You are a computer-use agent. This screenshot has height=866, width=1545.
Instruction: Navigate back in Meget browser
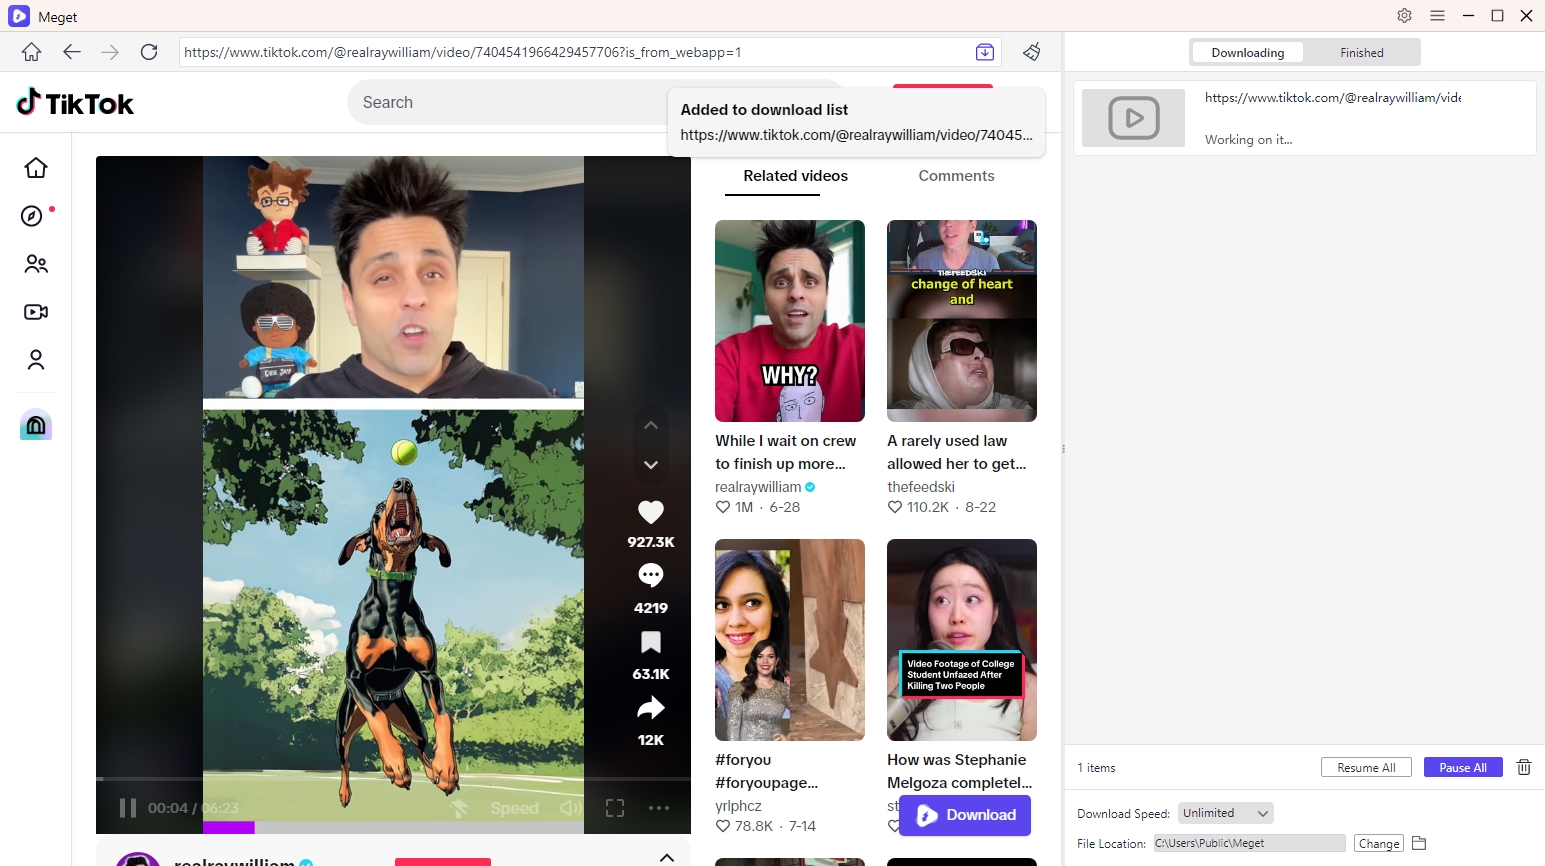tap(71, 52)
